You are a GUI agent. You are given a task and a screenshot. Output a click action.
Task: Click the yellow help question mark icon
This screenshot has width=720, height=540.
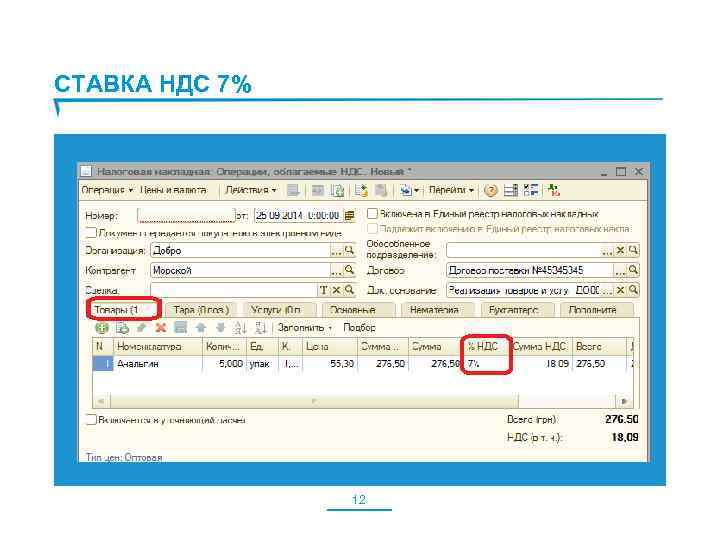(x=491, y=191)
